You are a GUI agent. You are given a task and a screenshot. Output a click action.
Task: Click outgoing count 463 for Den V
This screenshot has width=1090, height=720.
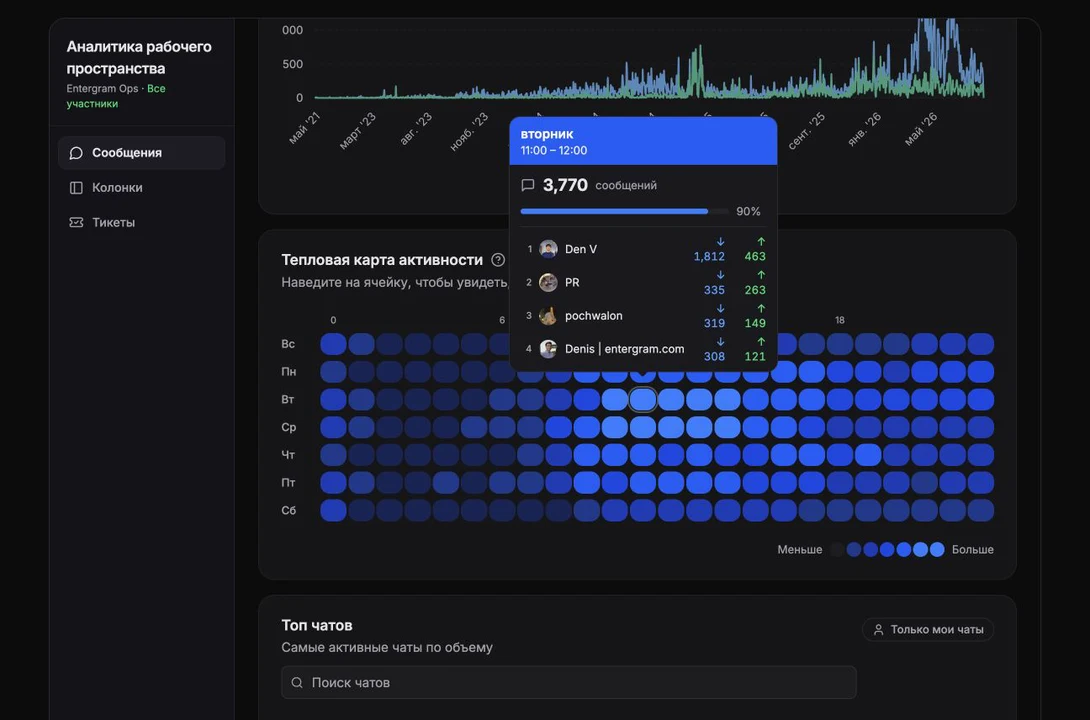[755, 256]
